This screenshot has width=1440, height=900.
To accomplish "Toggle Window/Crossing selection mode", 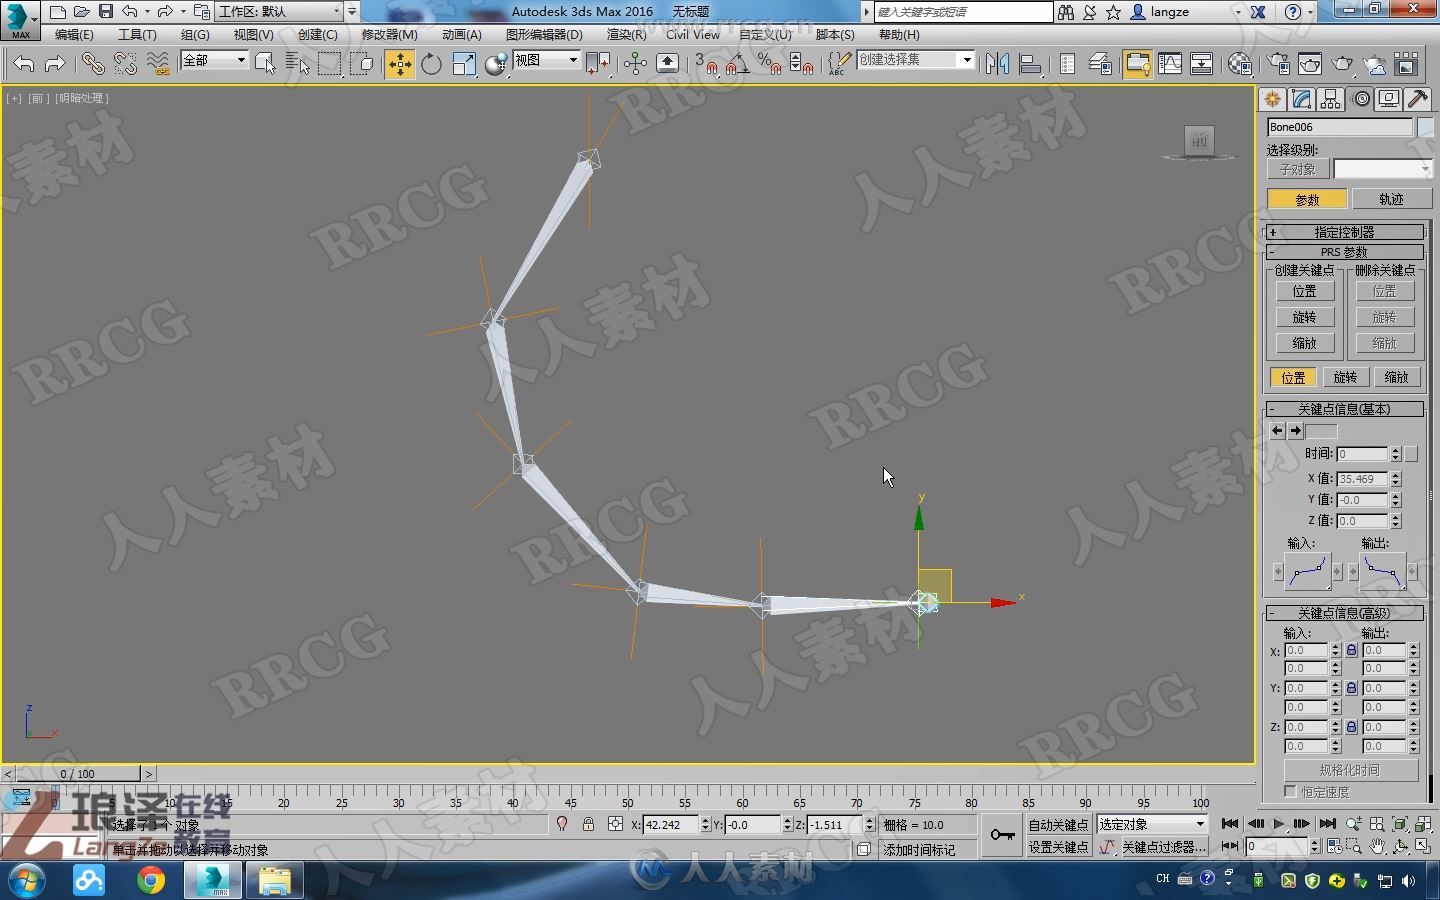I will click(361, 64).
